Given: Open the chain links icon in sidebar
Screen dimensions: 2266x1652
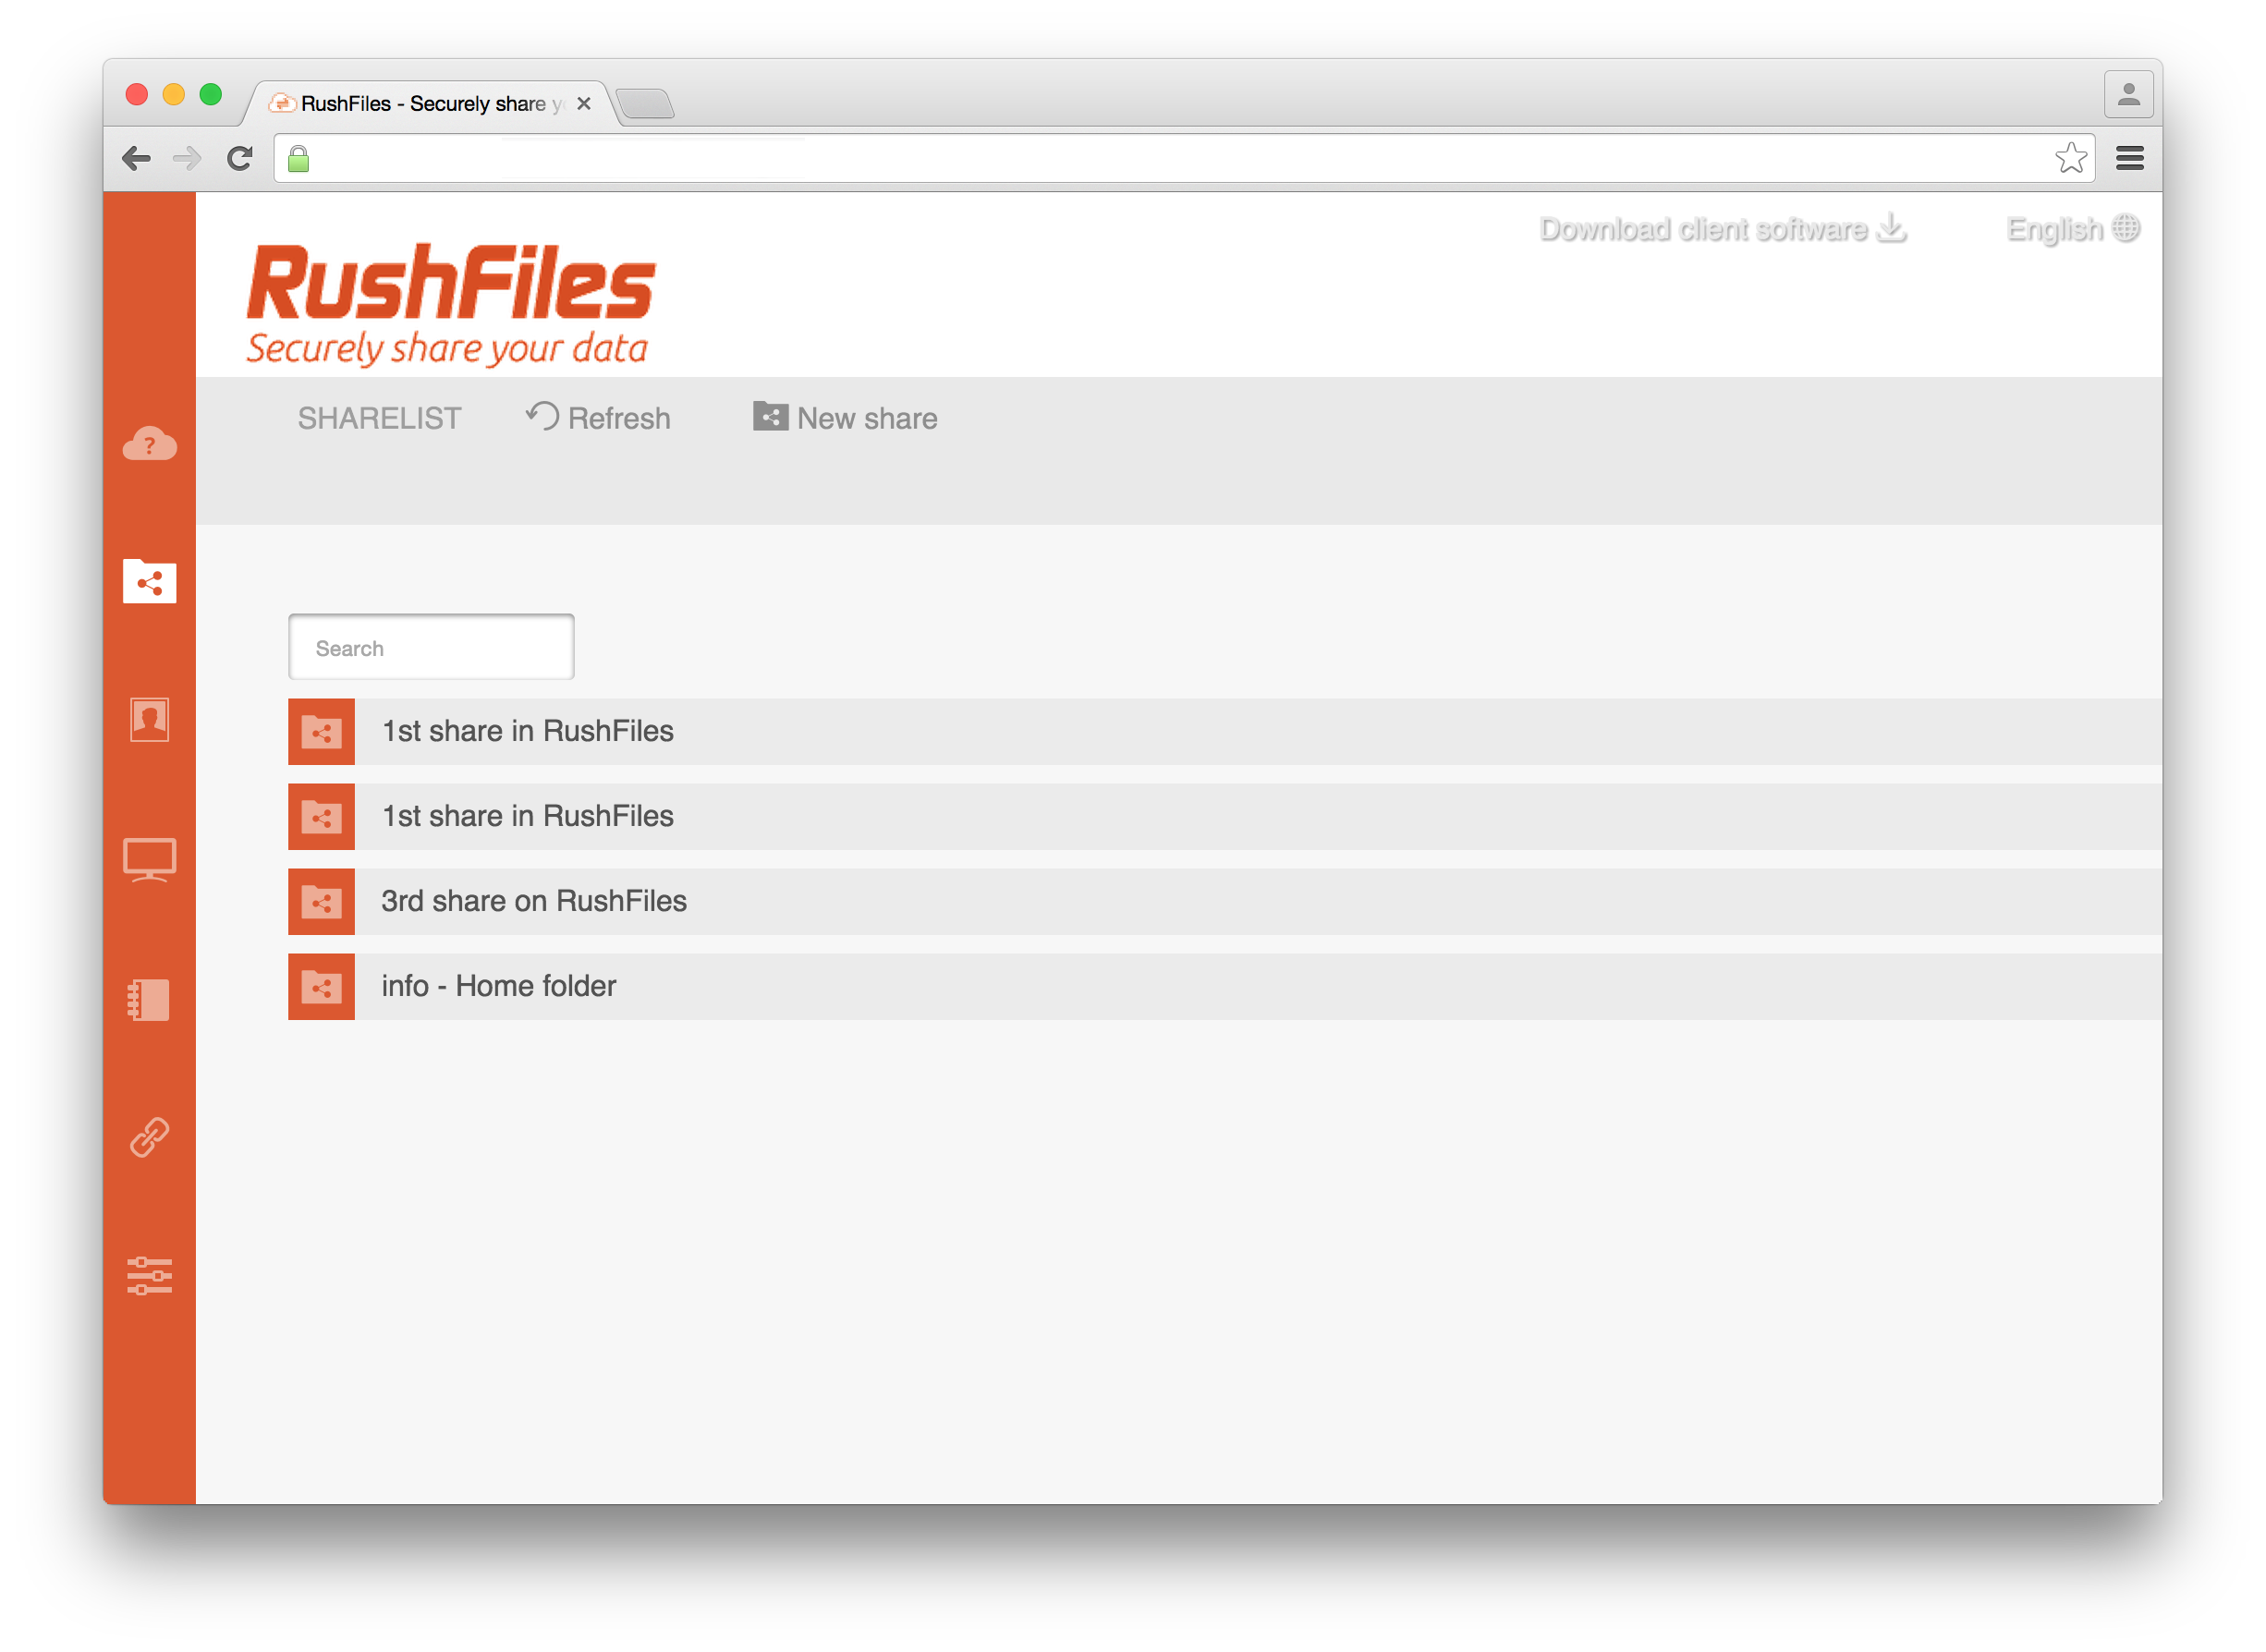Looking at the screenshot, I should (x=149, y=1137).
